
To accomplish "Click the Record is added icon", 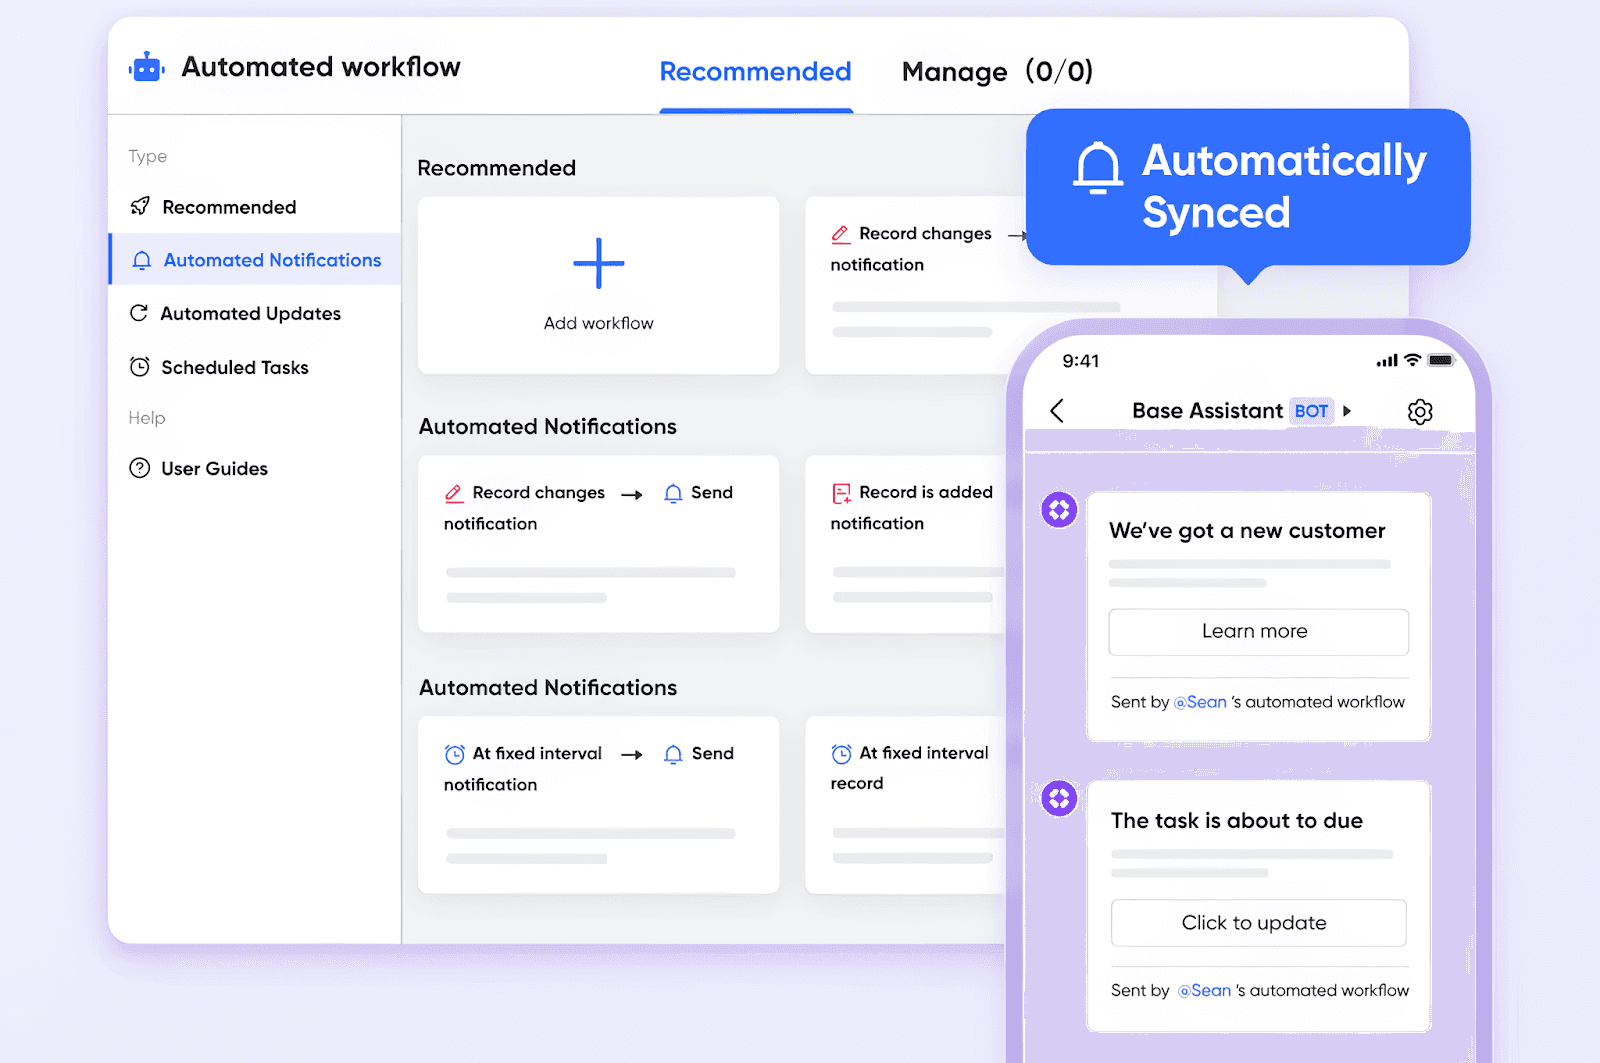I will coord(841,493).
